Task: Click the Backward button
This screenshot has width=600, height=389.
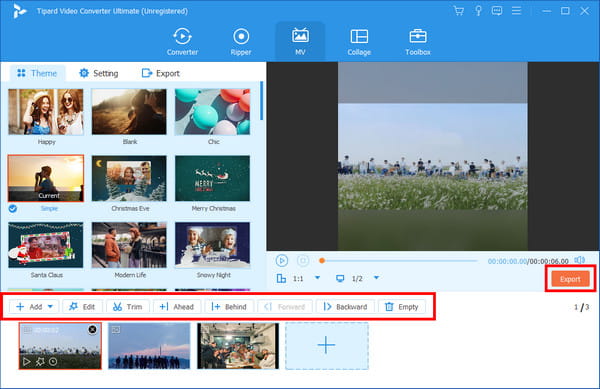Action: (x=345, y=307)
